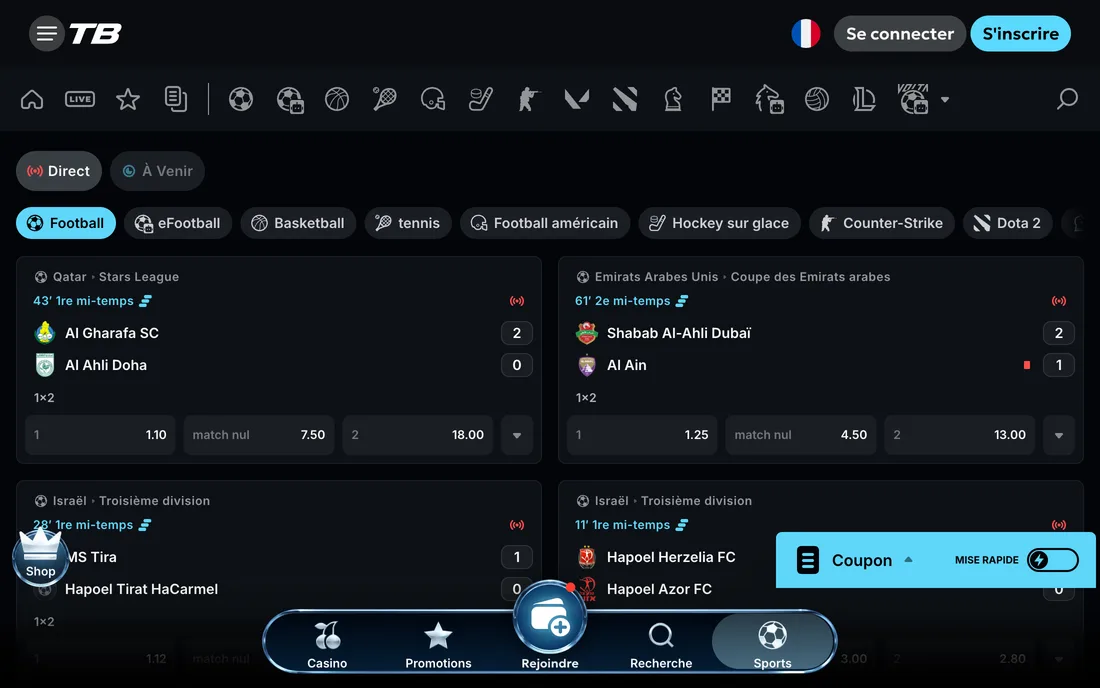
Task: Bet on 1 at 1.10 odds
Action: click(100, 435)
